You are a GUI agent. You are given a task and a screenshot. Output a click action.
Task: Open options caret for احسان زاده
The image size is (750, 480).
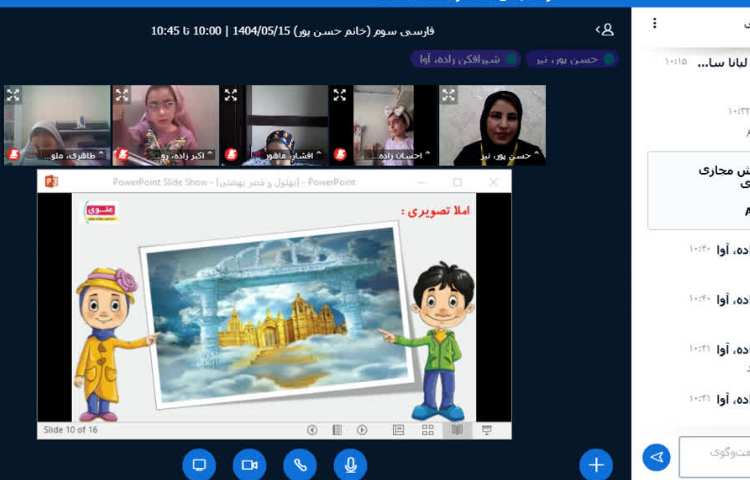[428, 154]
